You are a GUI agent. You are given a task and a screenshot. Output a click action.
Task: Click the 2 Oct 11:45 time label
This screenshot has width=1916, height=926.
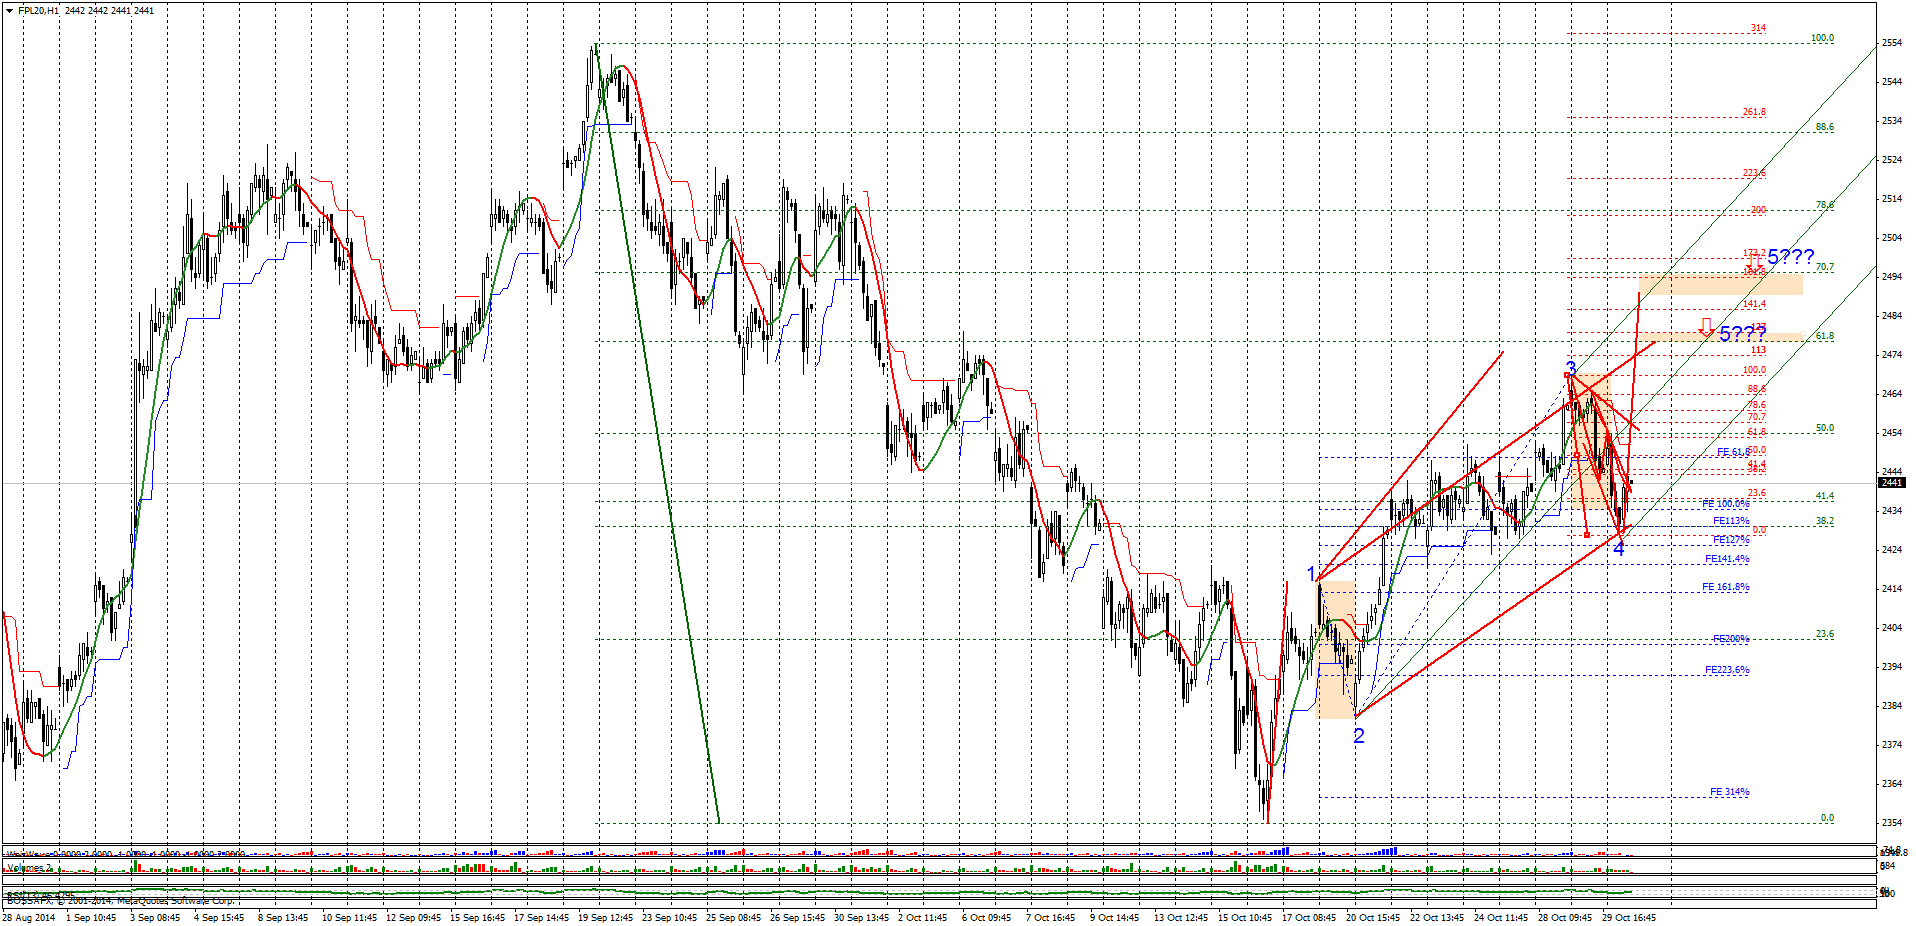click(x=922, y=917)
